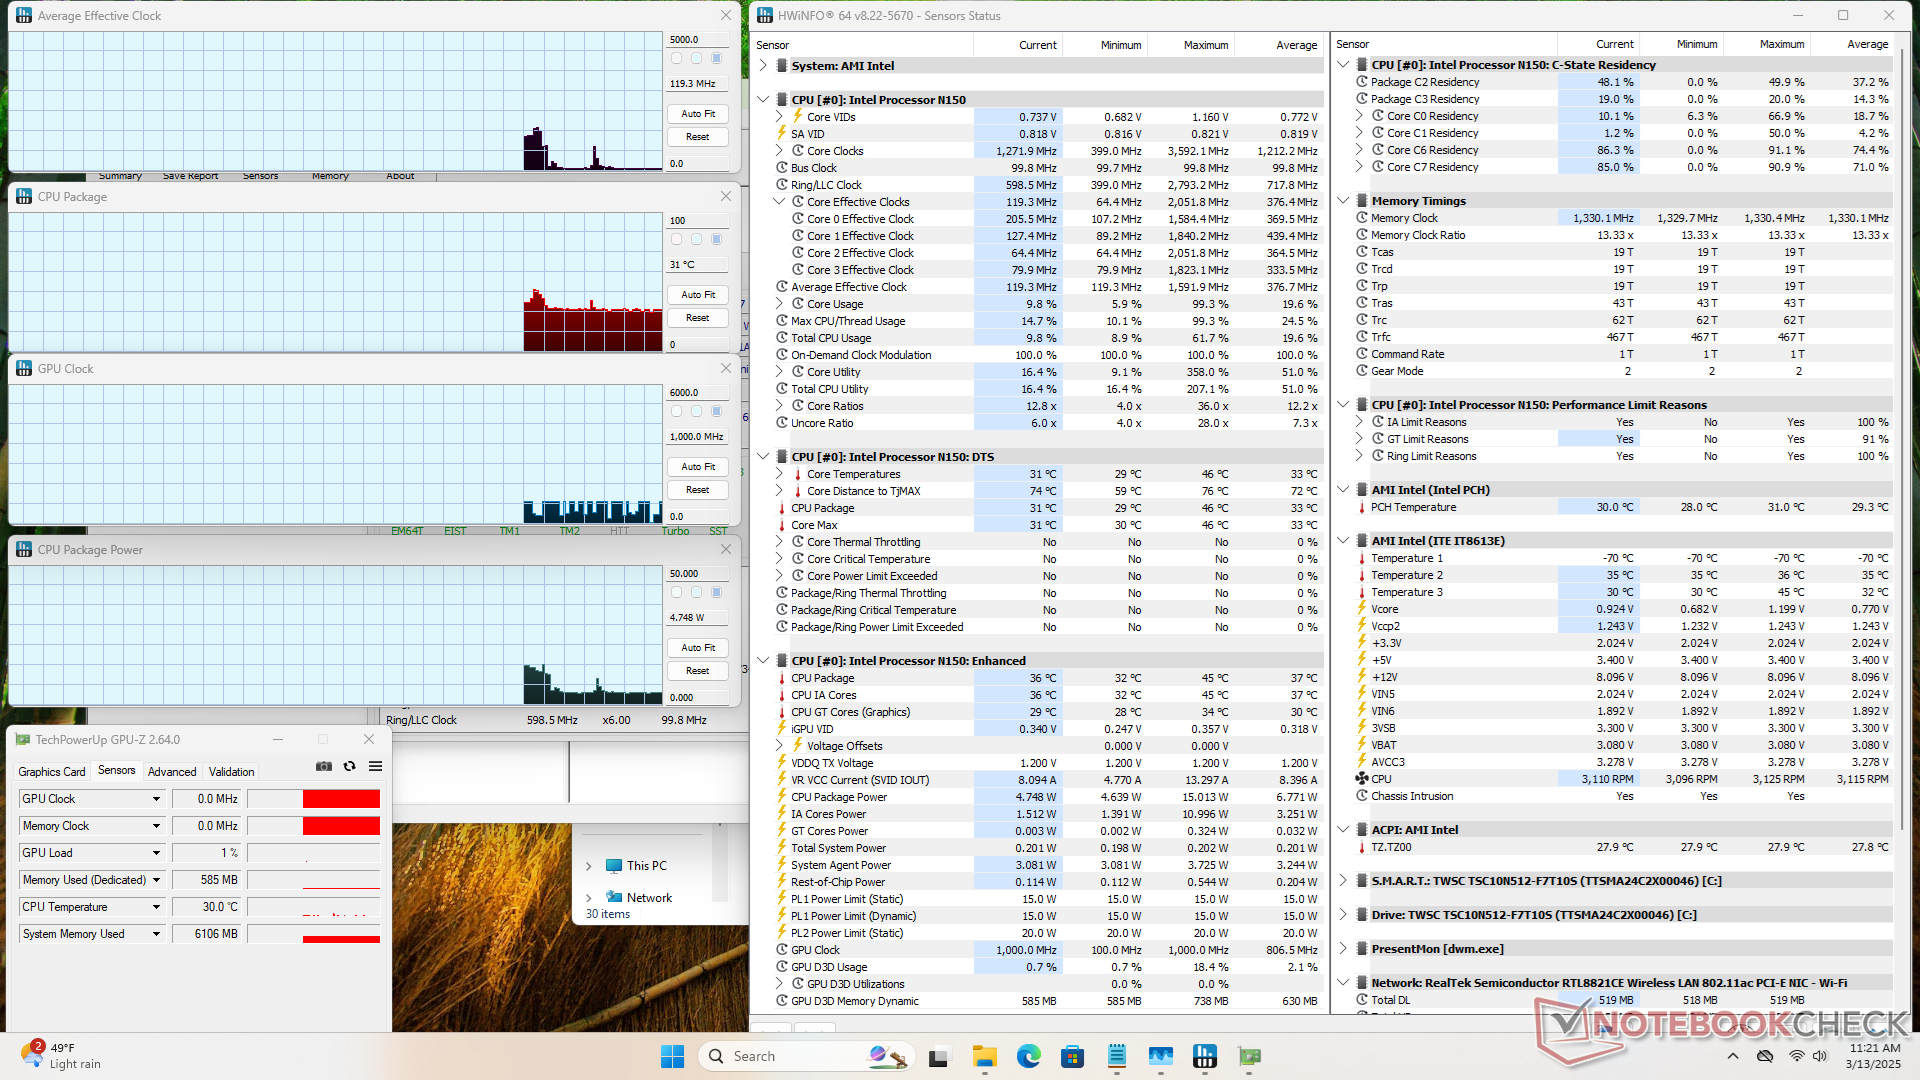The height and width of the screenshot is (1080, 1920).
Task: Collapse the Memory Timings sensor group
Action: click(x=1343, y=201)
